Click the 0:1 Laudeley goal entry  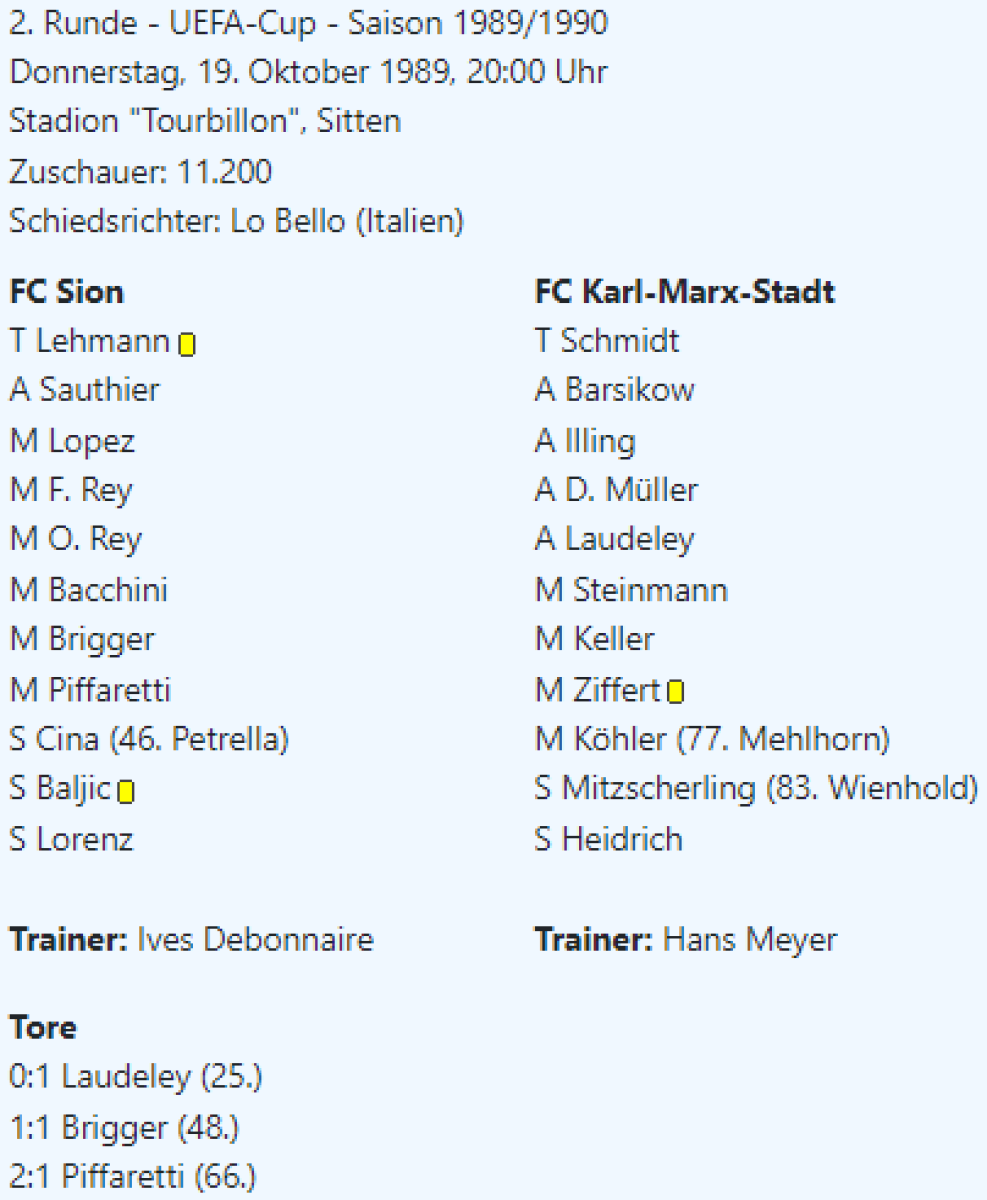coord(137,1077)
